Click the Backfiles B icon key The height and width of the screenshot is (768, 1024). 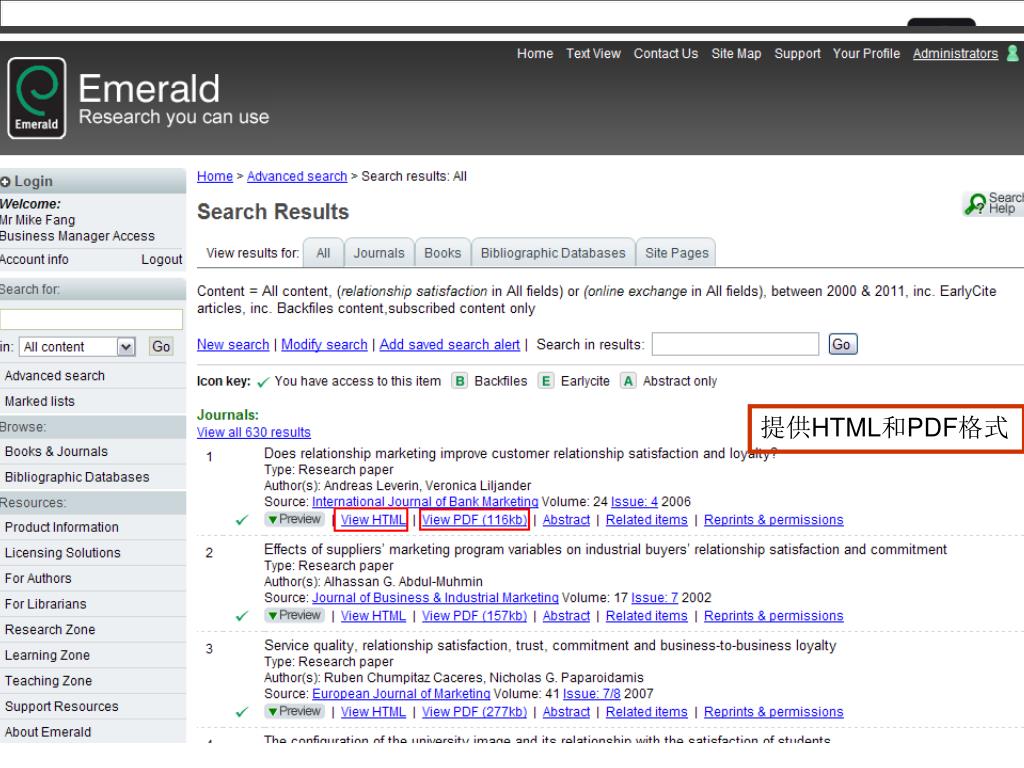460,381
